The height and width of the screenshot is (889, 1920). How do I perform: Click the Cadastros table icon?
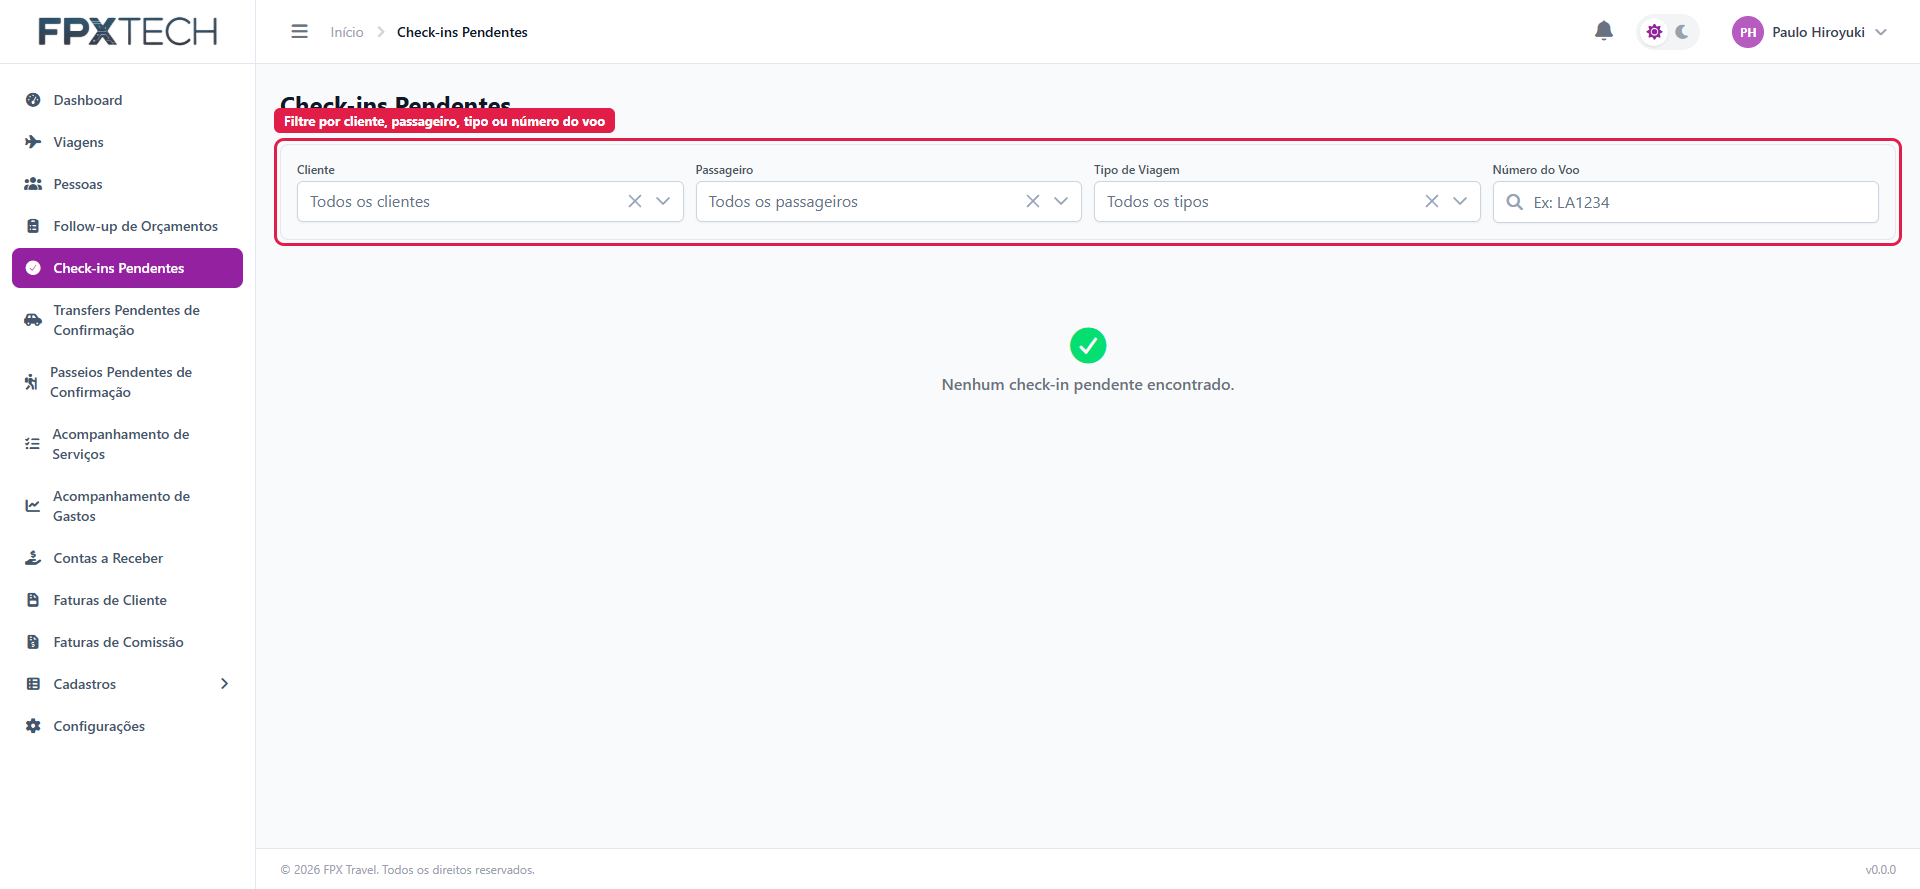tap(33, 684)
